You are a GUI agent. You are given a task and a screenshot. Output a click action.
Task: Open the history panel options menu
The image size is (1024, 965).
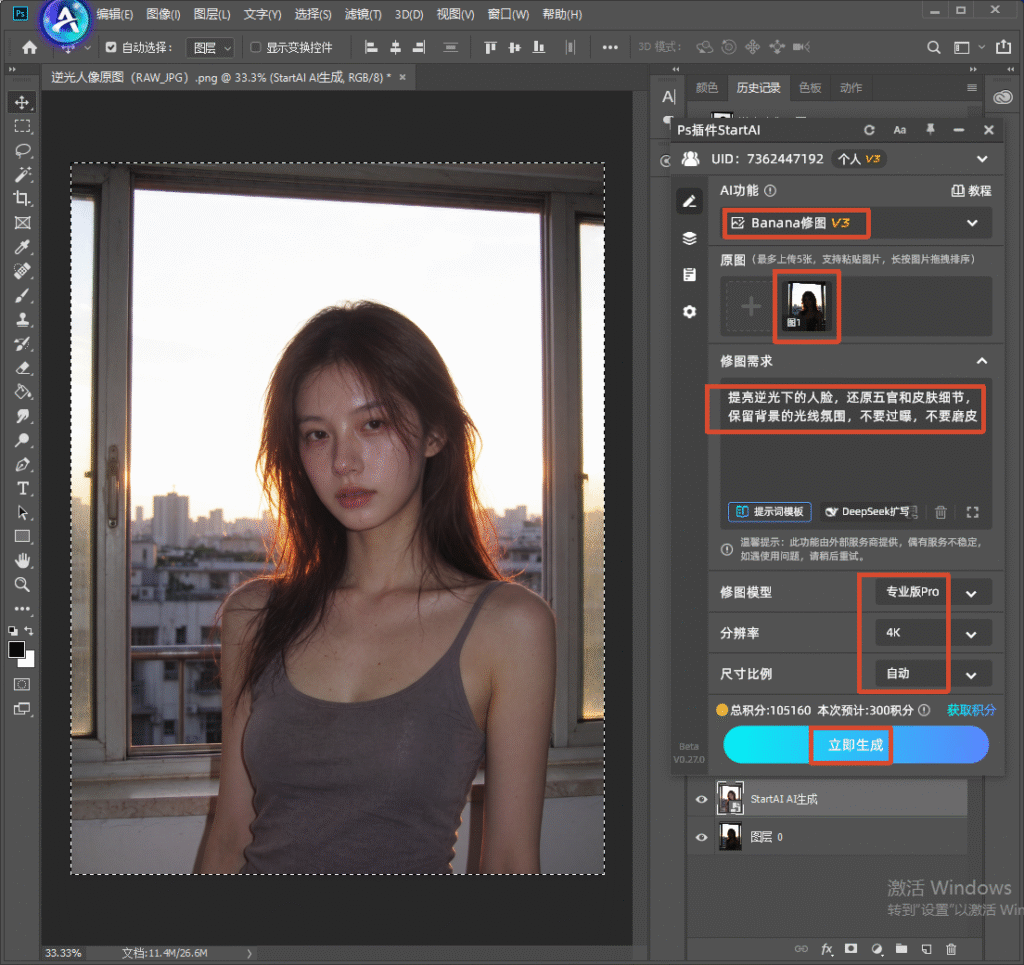pyautogui.click(x=972, y=87)
